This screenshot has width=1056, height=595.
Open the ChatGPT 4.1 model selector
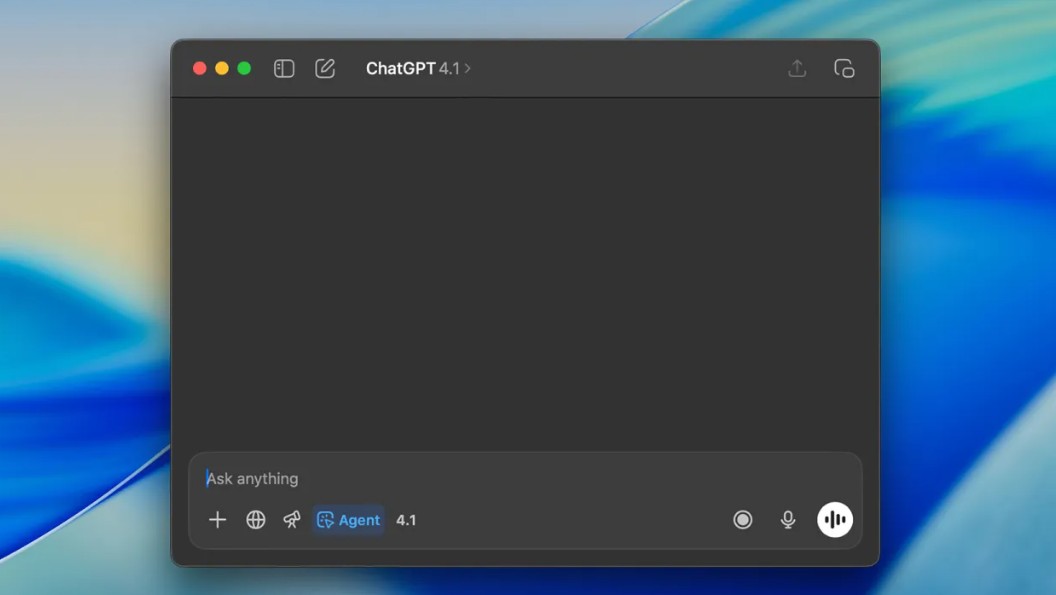[418, 69]
